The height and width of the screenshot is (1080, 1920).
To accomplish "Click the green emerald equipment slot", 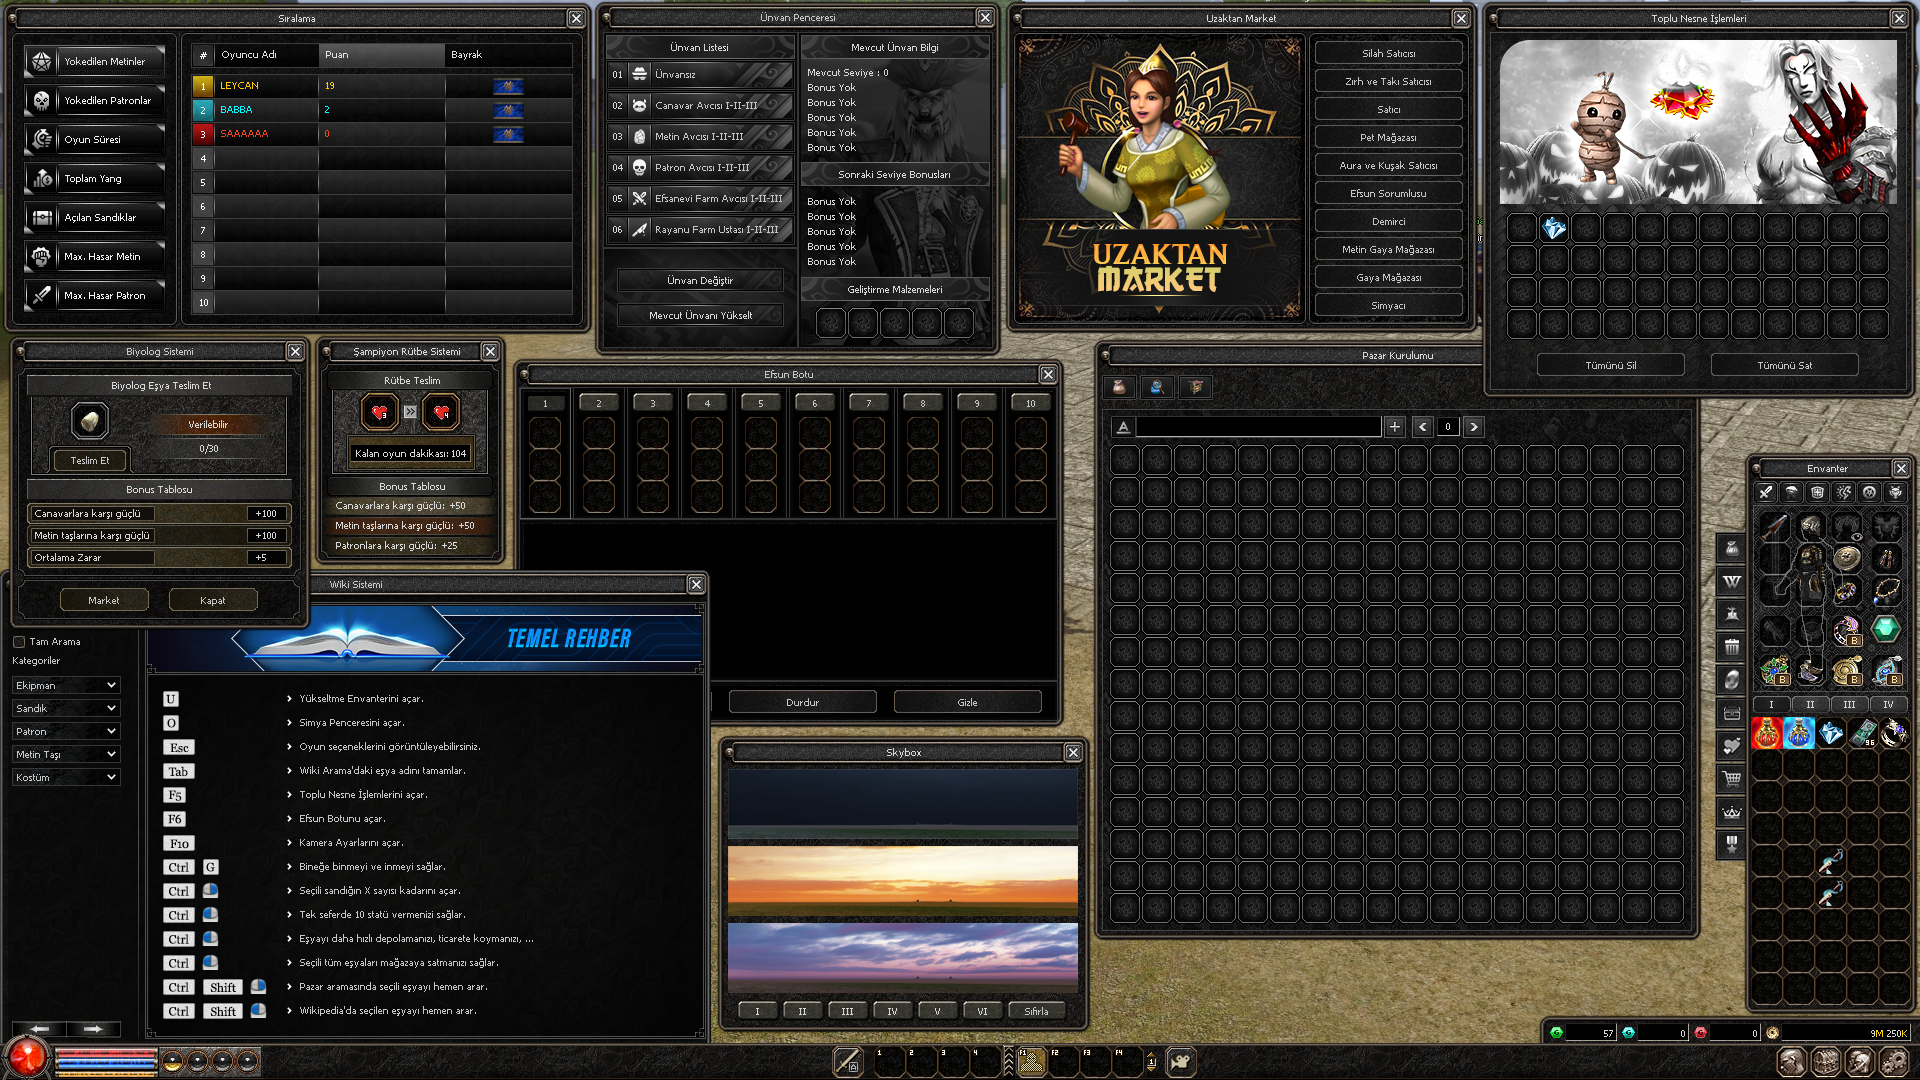I will click(x=1886, y=628).
